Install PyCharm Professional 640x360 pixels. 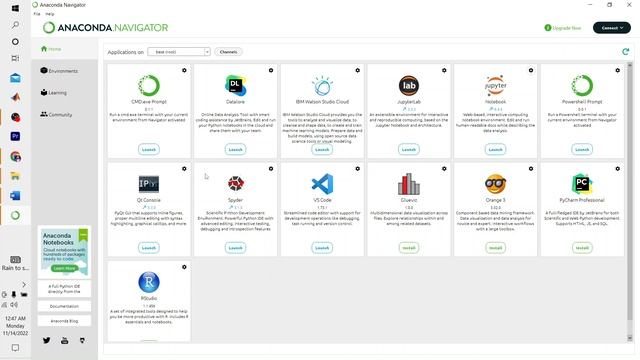click(x=582, y=248)
